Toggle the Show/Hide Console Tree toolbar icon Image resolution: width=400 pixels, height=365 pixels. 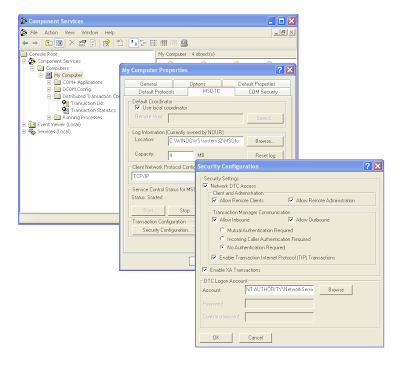[x=59, y=43]
